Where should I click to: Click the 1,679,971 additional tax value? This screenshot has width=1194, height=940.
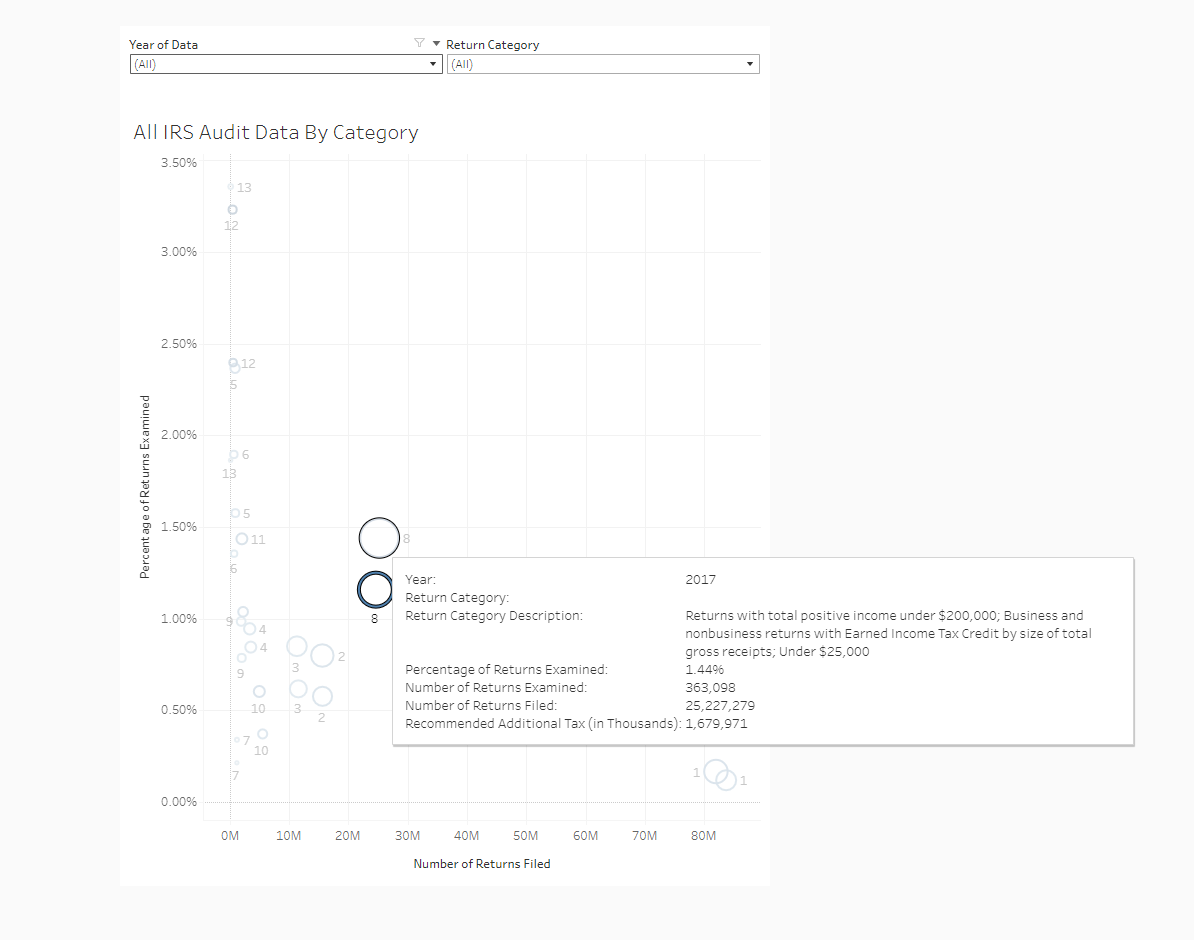pyautogui.click(x=717, y=724)
